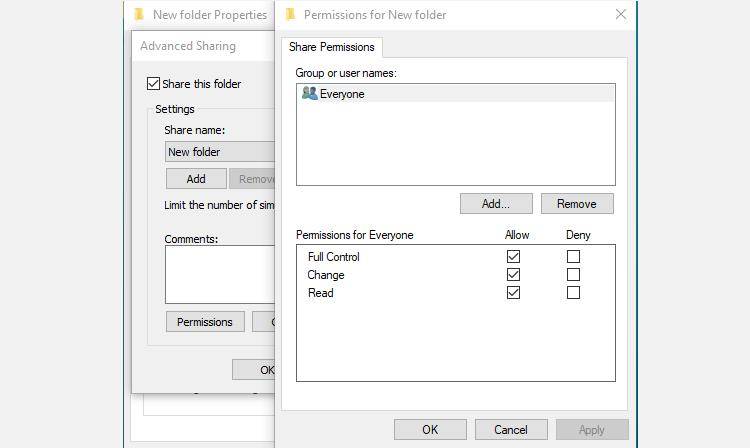Cancel the Permissions dialog
The height and width of the screenshot is (448, 750).
(x=510, y=430)
